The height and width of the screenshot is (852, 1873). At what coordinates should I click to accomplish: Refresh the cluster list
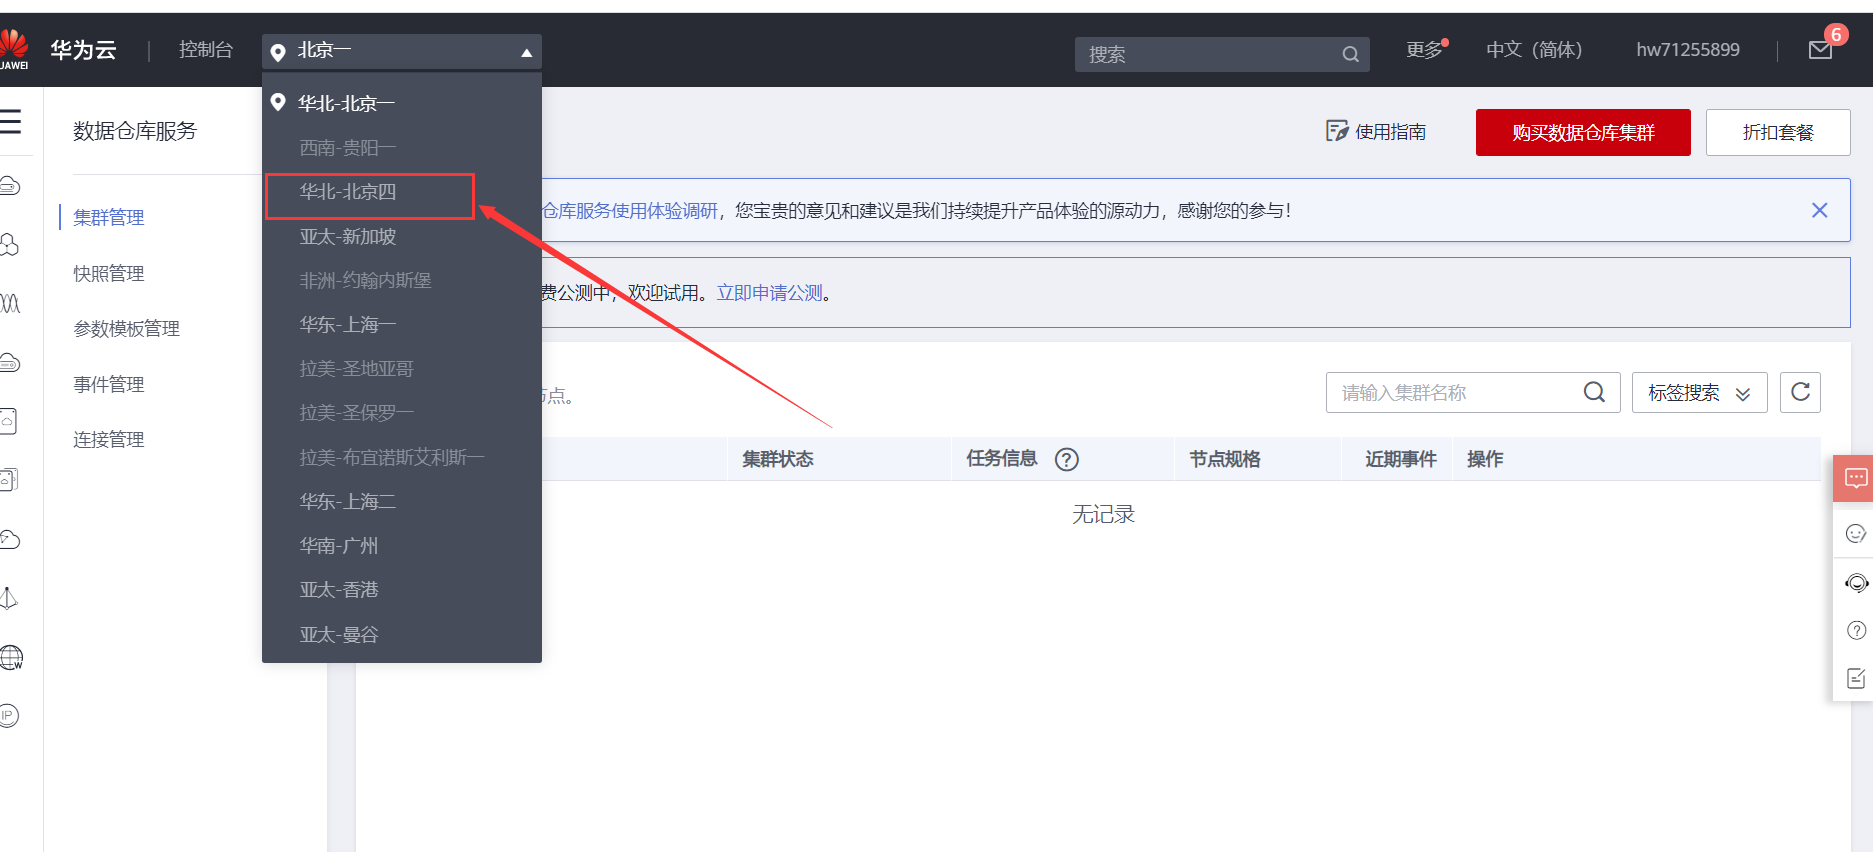pyautogui.click(x=1800, y=392)
